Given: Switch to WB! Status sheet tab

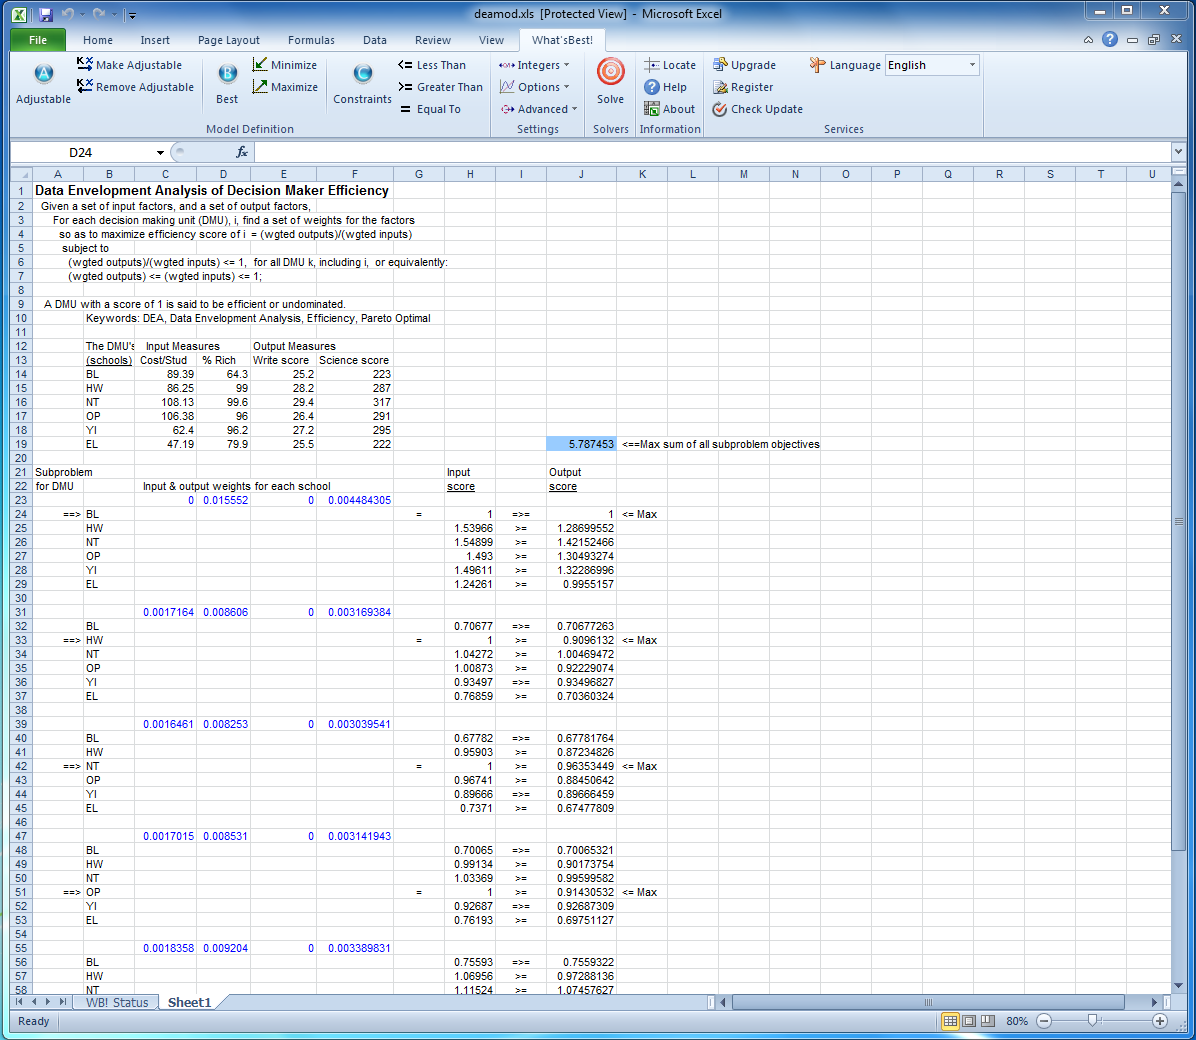Looking at the screenshot, I should tap(116, 1002).
